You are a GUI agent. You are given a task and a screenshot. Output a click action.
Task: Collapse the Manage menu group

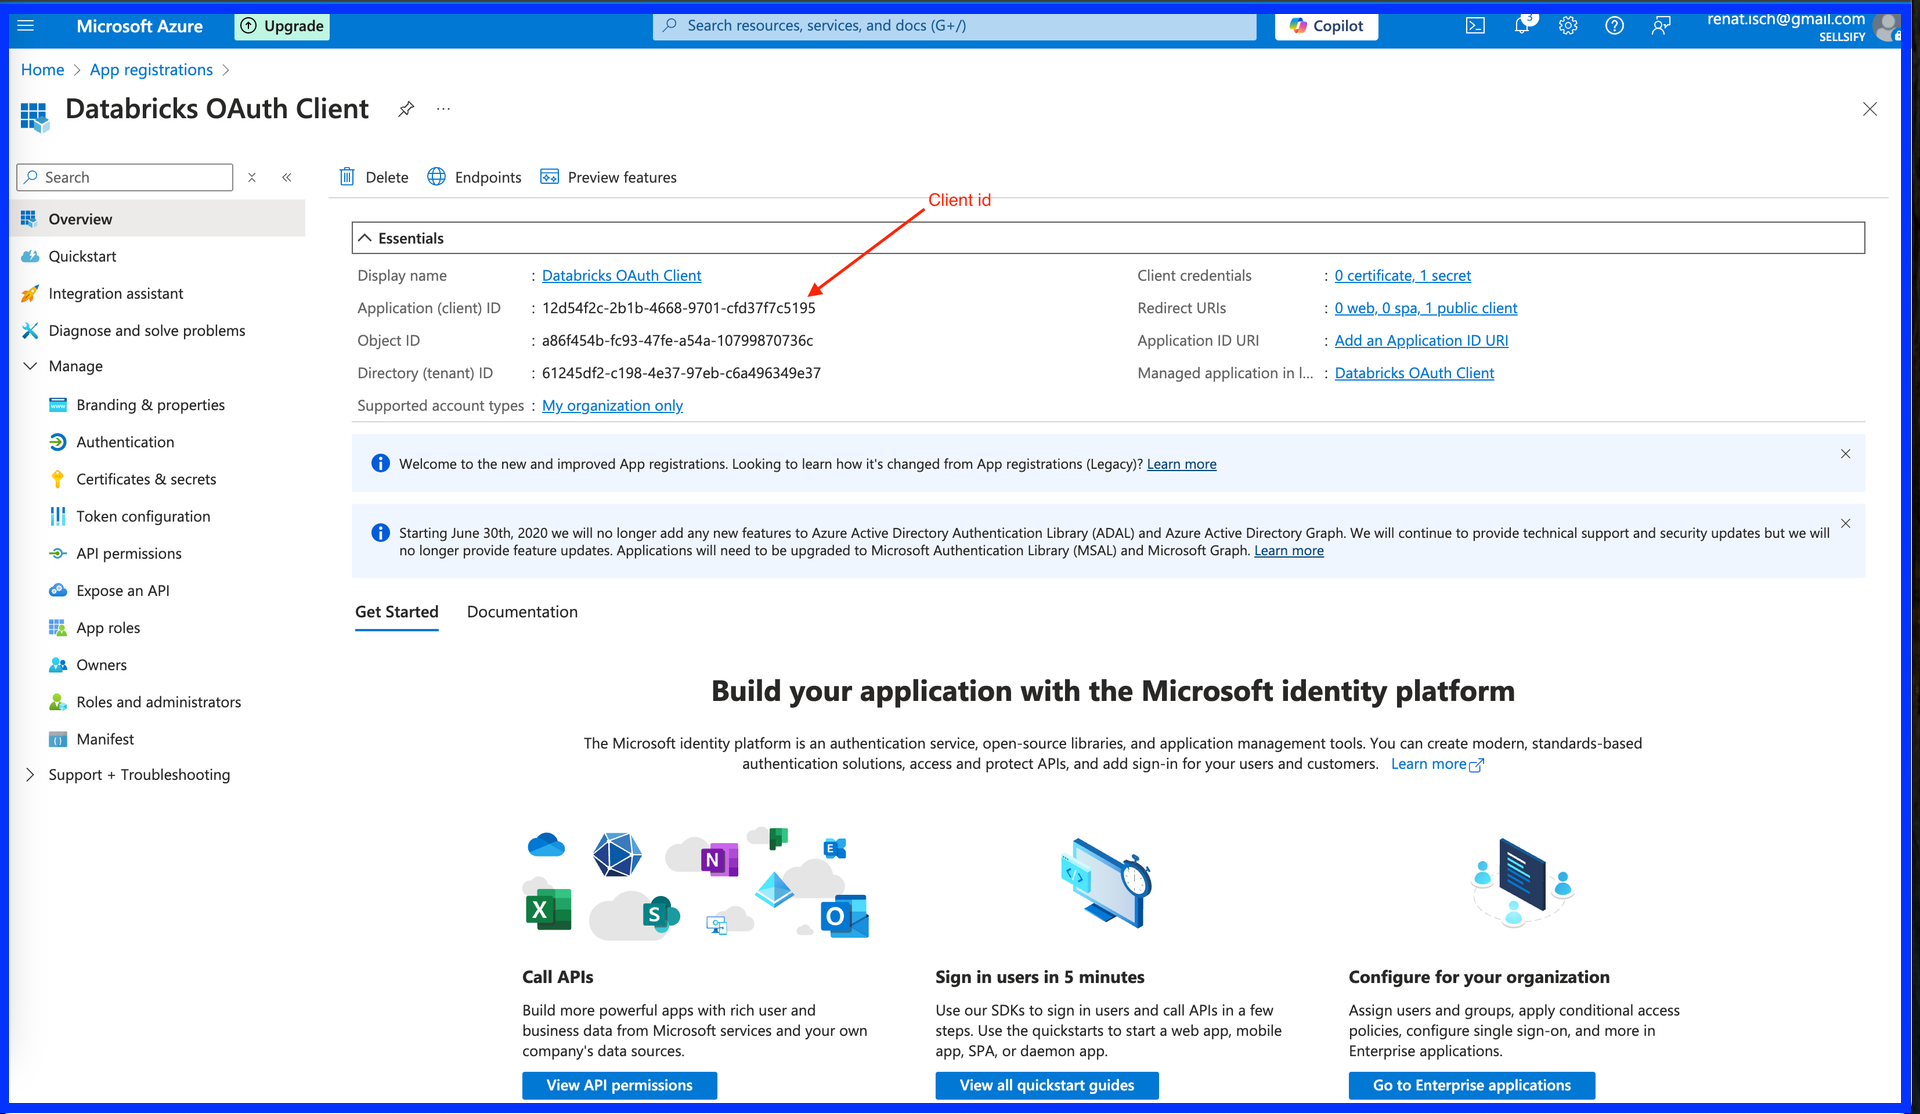click(30, 366)
